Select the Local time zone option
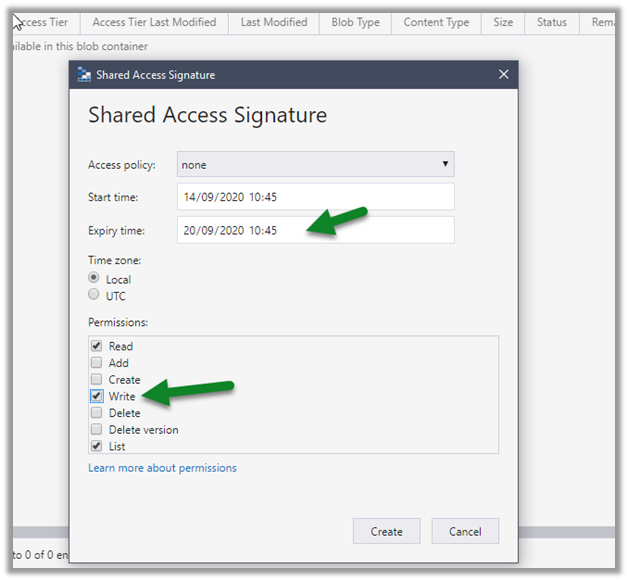The image size is (628, 581). pyautogui.click(x=95, y=279)
